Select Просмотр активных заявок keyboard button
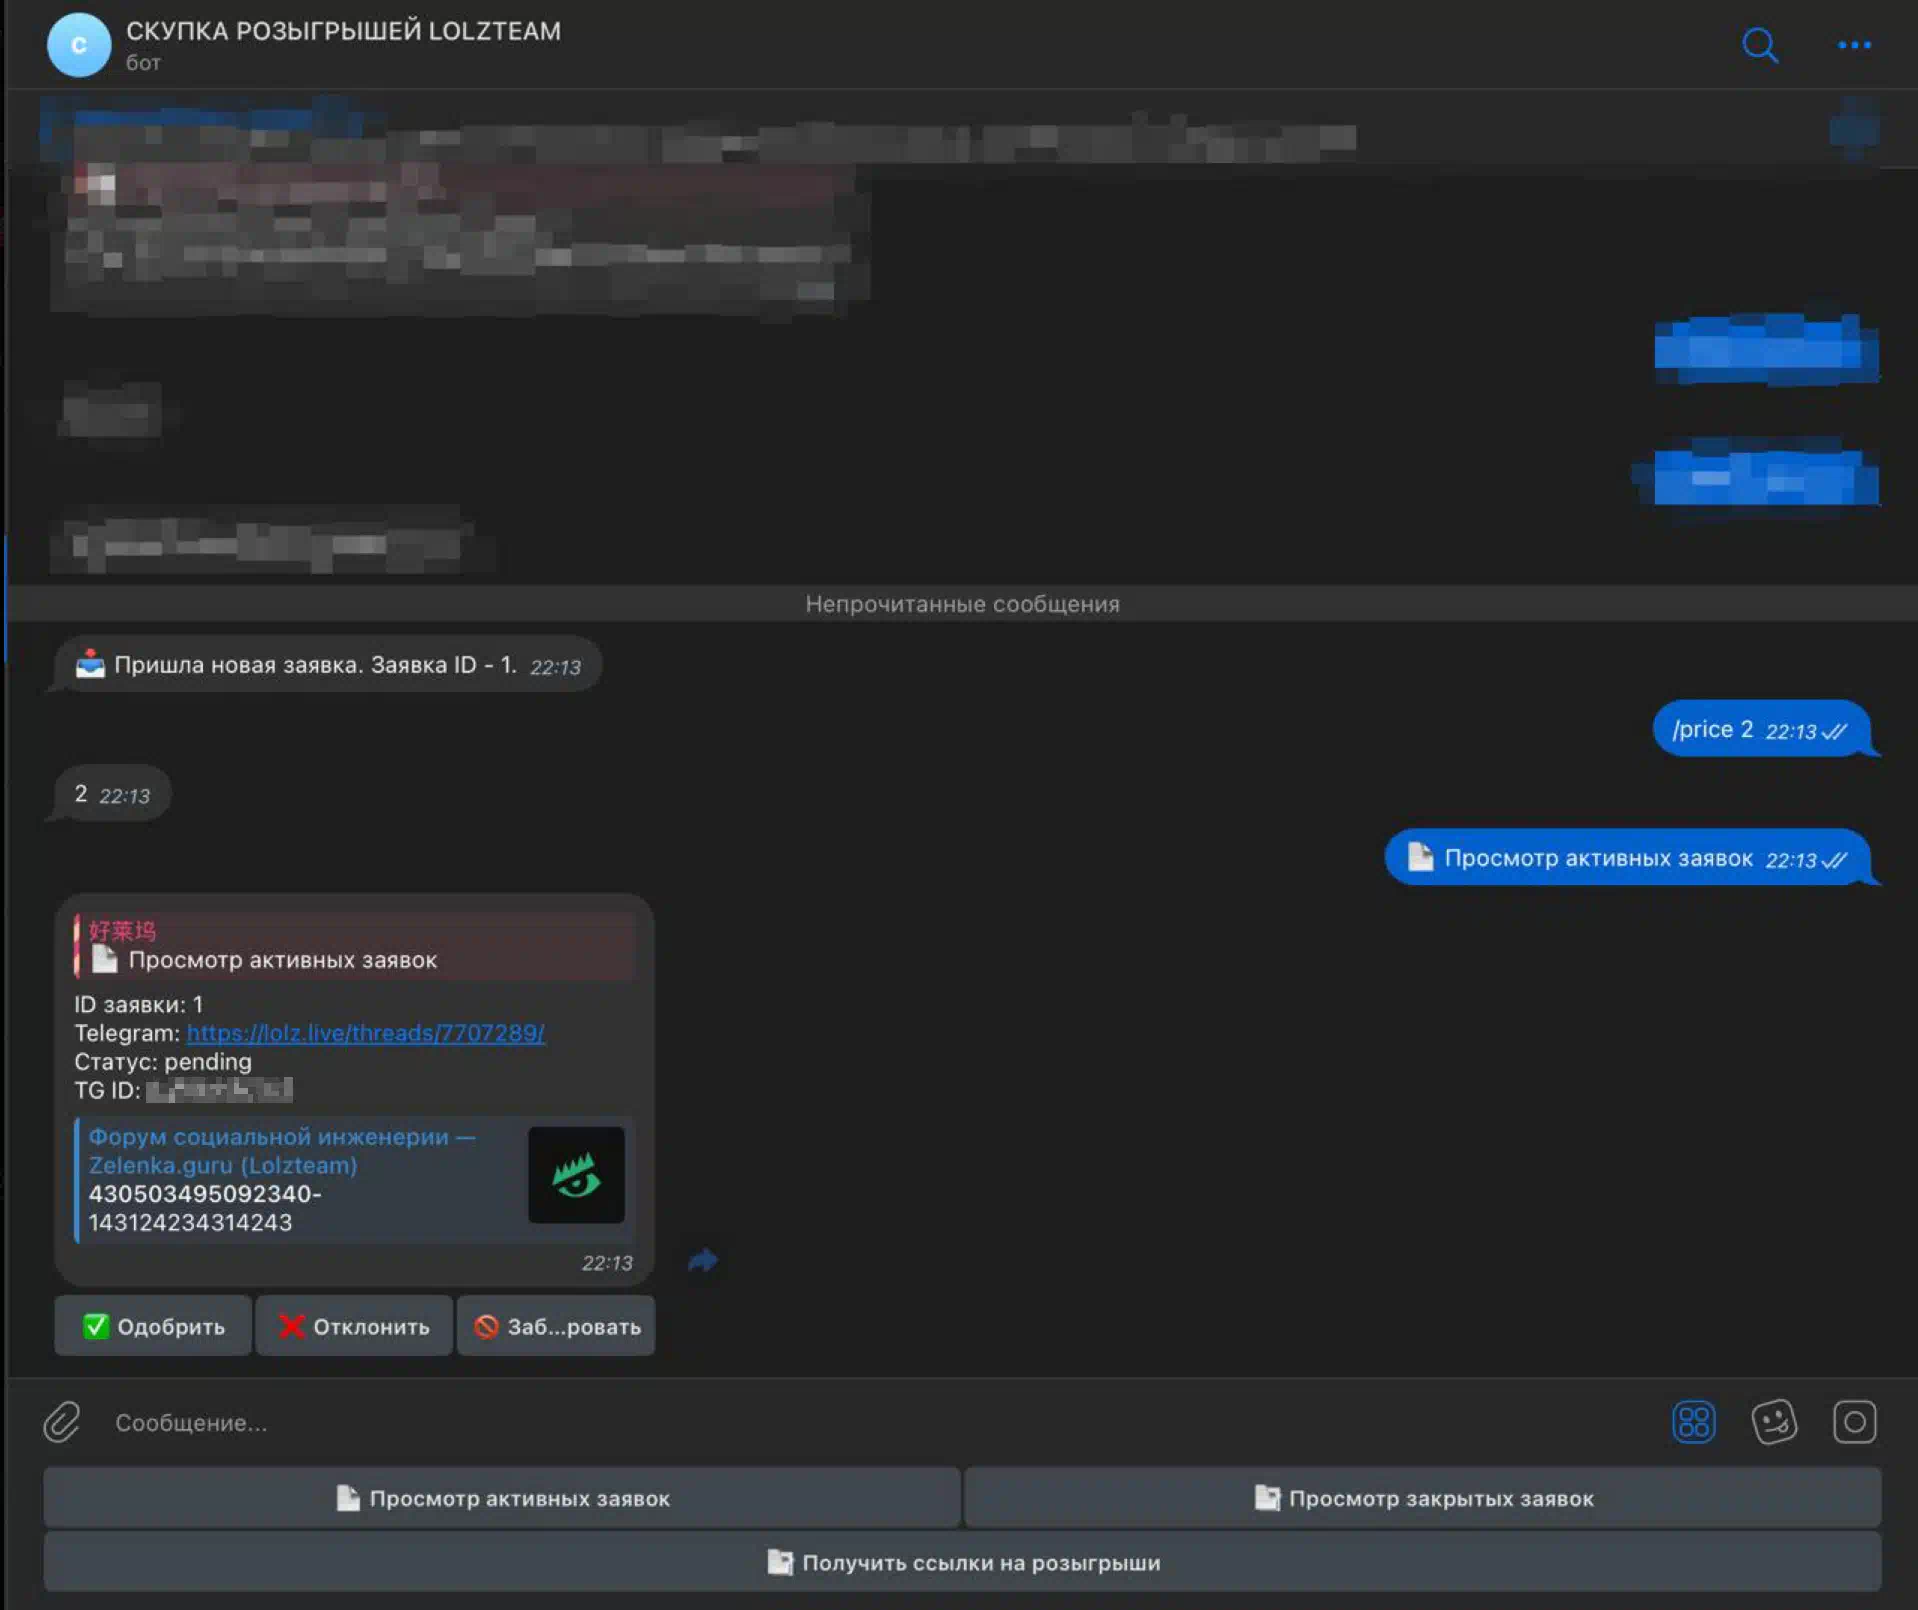 (502, 1498)
